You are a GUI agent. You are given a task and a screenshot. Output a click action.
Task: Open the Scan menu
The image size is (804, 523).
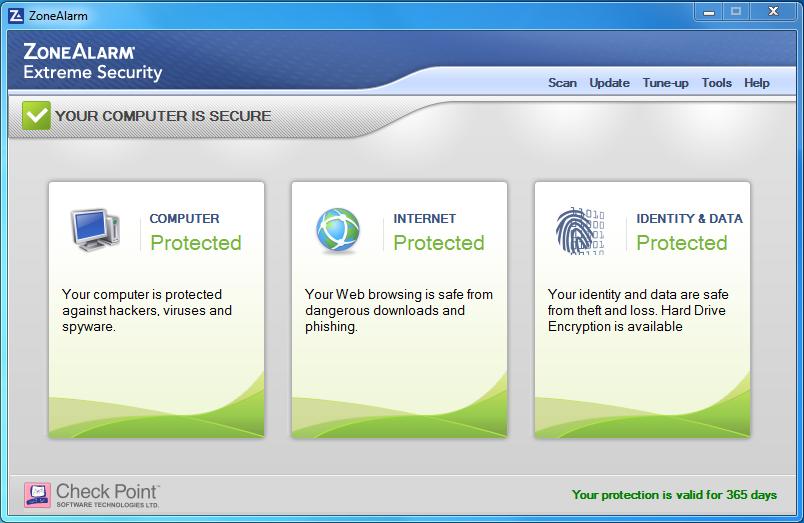coord(562,83)
